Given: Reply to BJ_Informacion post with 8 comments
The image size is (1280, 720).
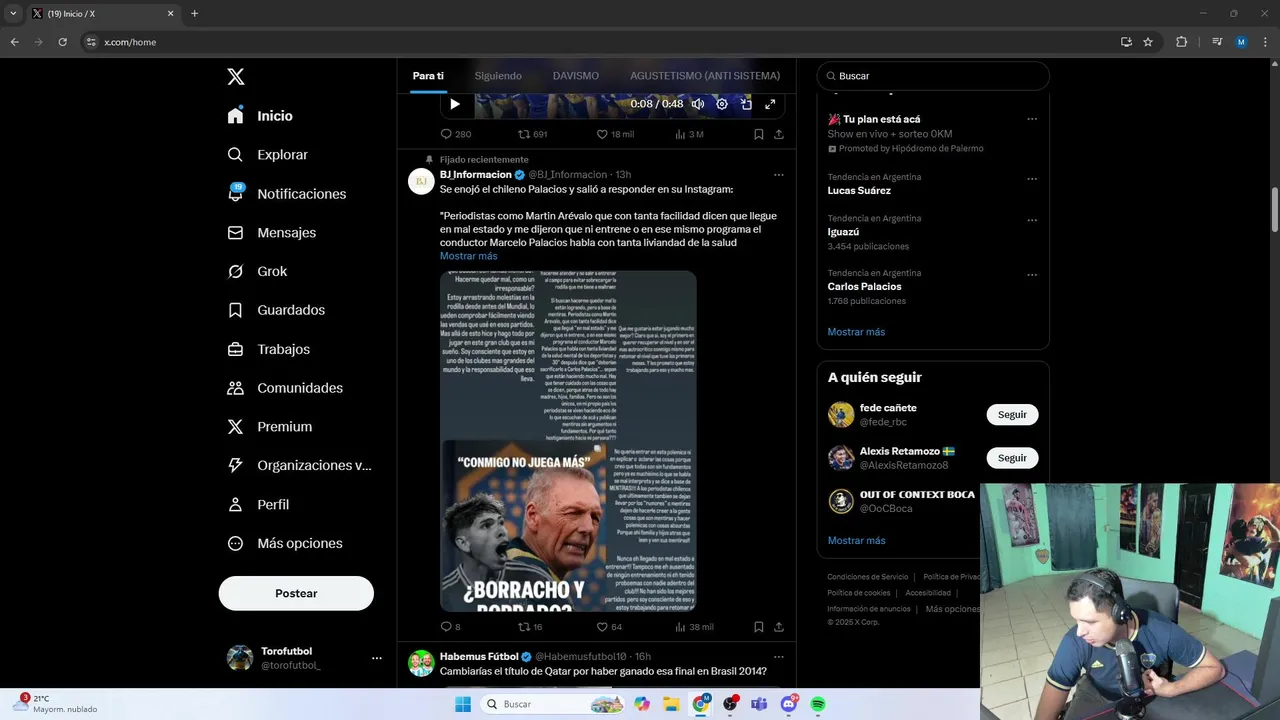Looking at the screenshot, I should [x=451, y=627].
